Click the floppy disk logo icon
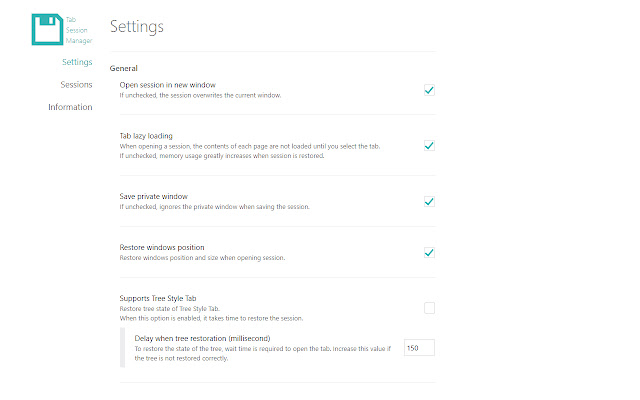 pos(46,29)
